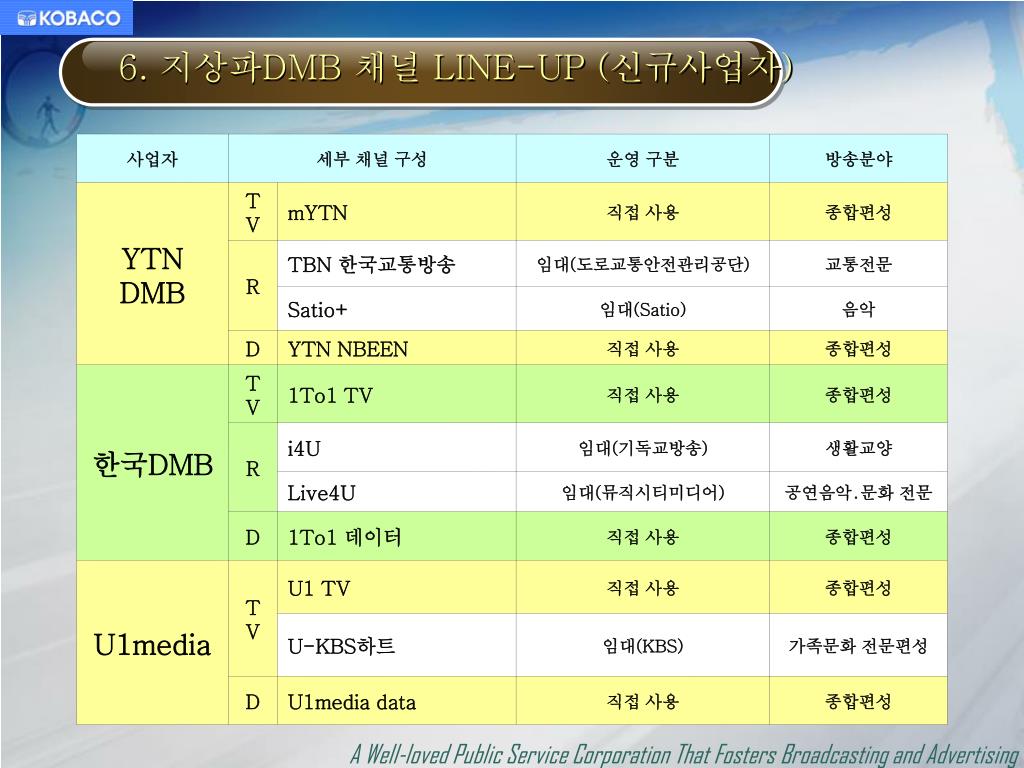Viewport: 1024px width, 768px height.
Task: Click the '임대(KBS)' cell
Action: pyautogui.click(x=643, y=645)
